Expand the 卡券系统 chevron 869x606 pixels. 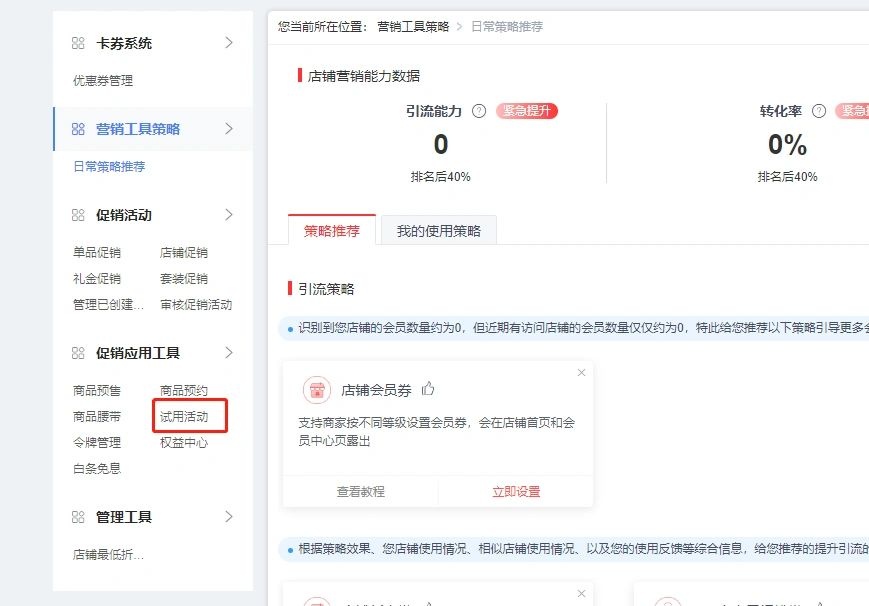229,43
